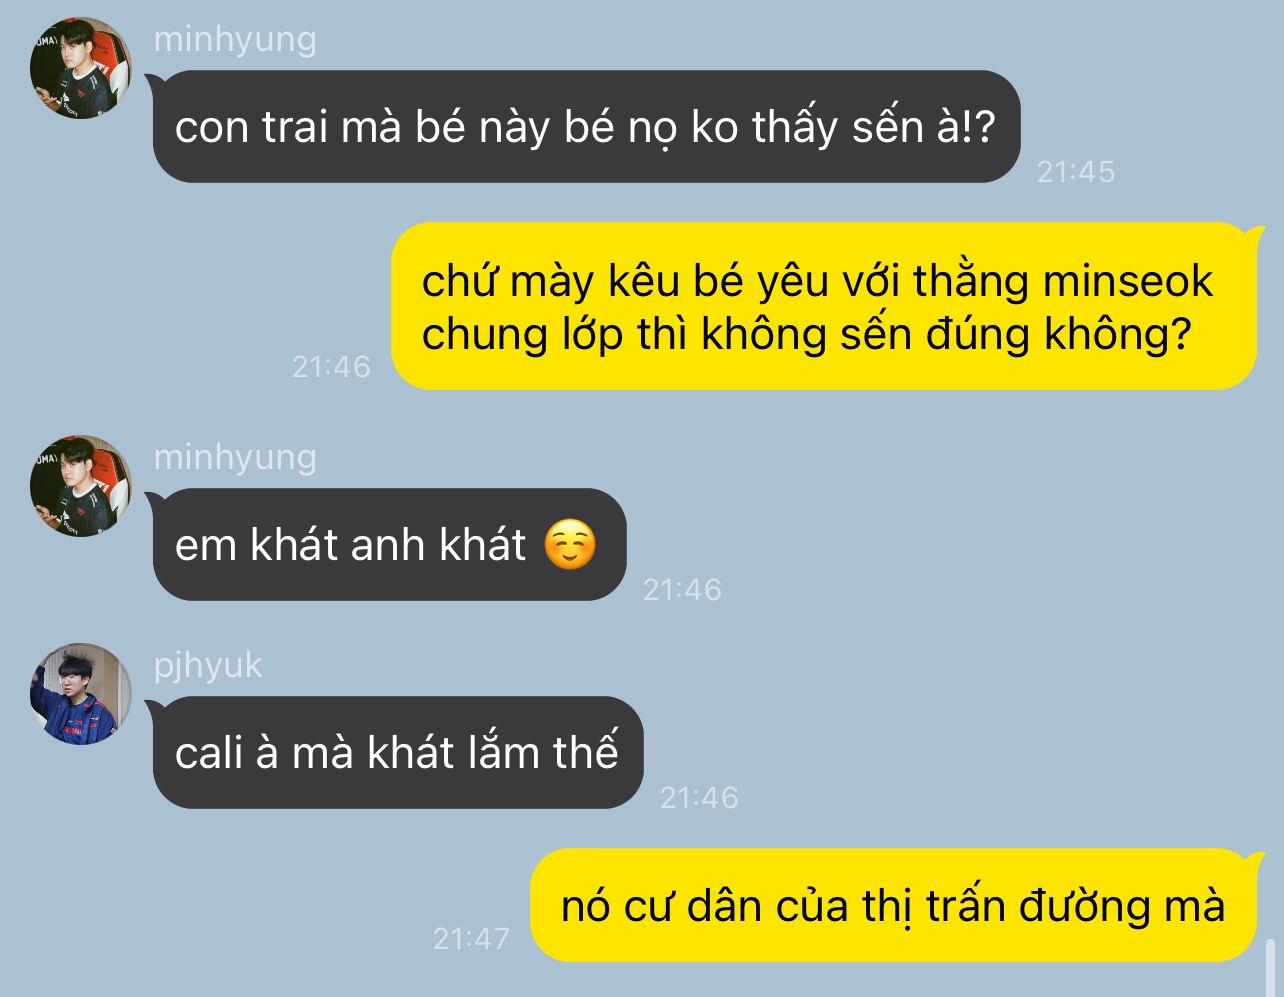
Task: Click the 21:46 timestamp beside pjhyuk's message
Action: pyautogui.click(x=699, y=798)
